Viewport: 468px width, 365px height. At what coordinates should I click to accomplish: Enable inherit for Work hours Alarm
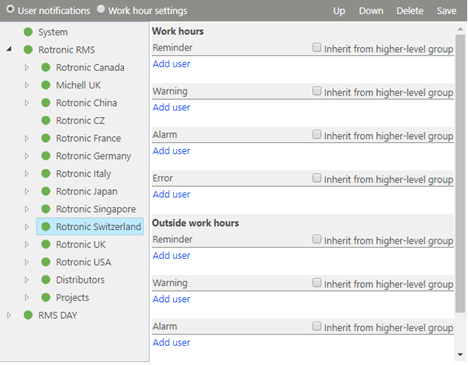[x=317, y=134]
